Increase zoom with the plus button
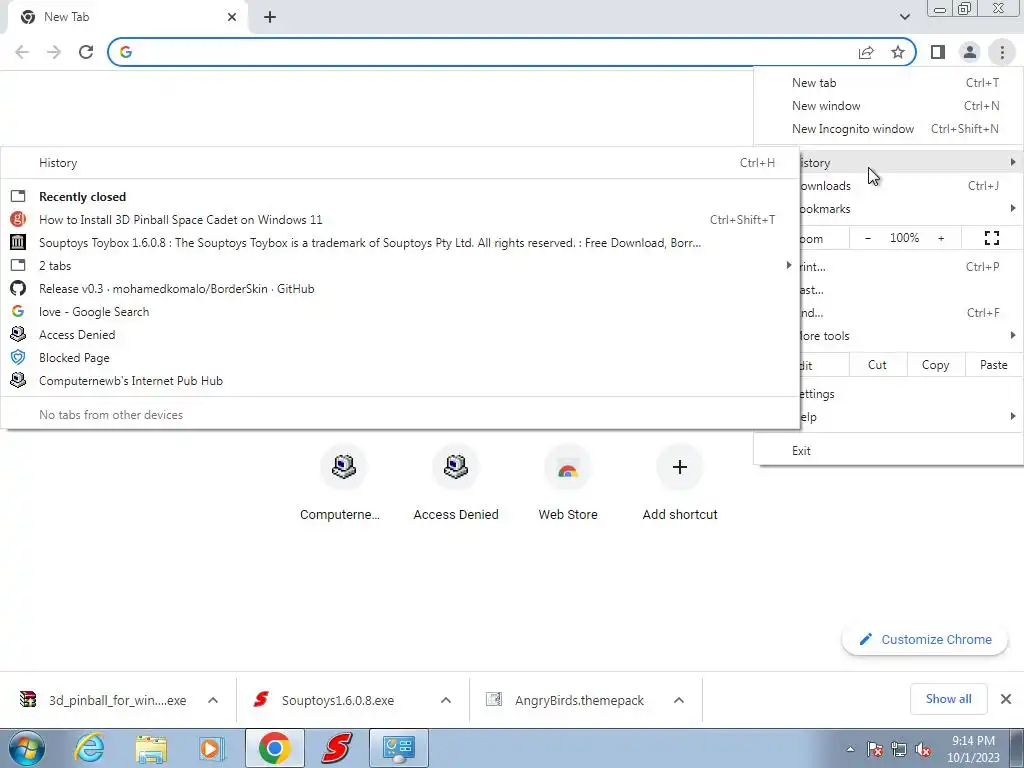This screenshot has height=768, width=1024. [x=941, y=238]
